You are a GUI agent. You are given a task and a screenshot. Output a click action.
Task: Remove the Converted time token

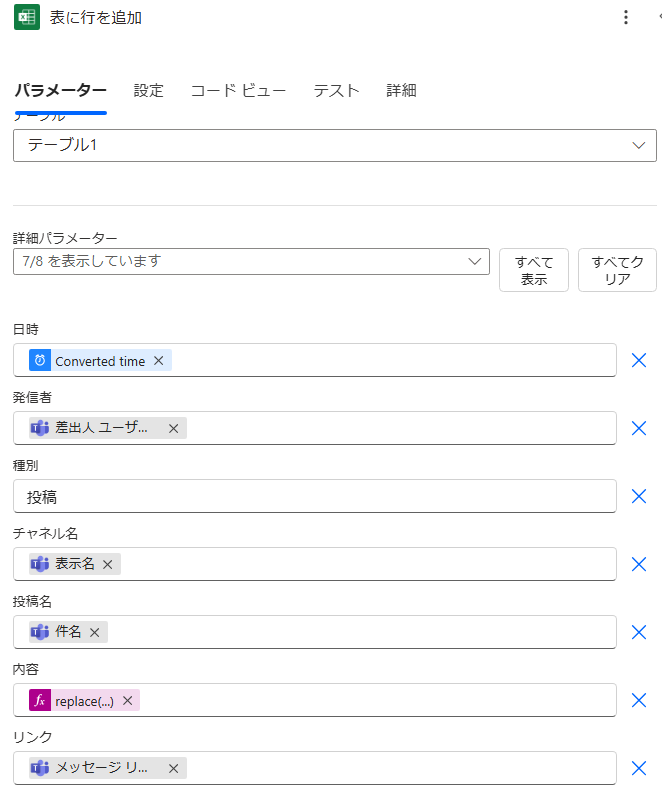pos(158,361)
